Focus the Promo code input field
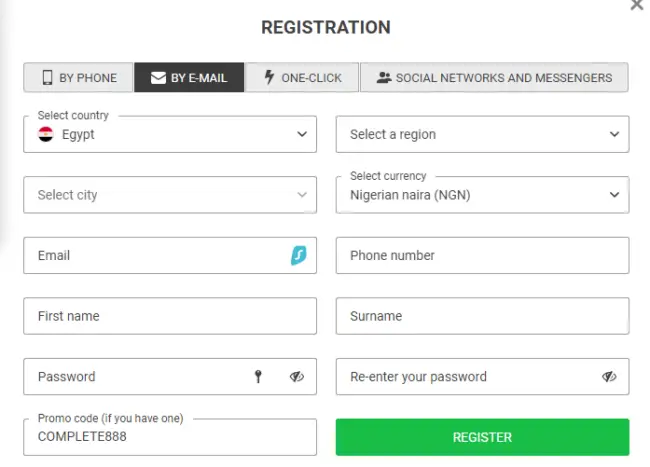 (170, 437)
